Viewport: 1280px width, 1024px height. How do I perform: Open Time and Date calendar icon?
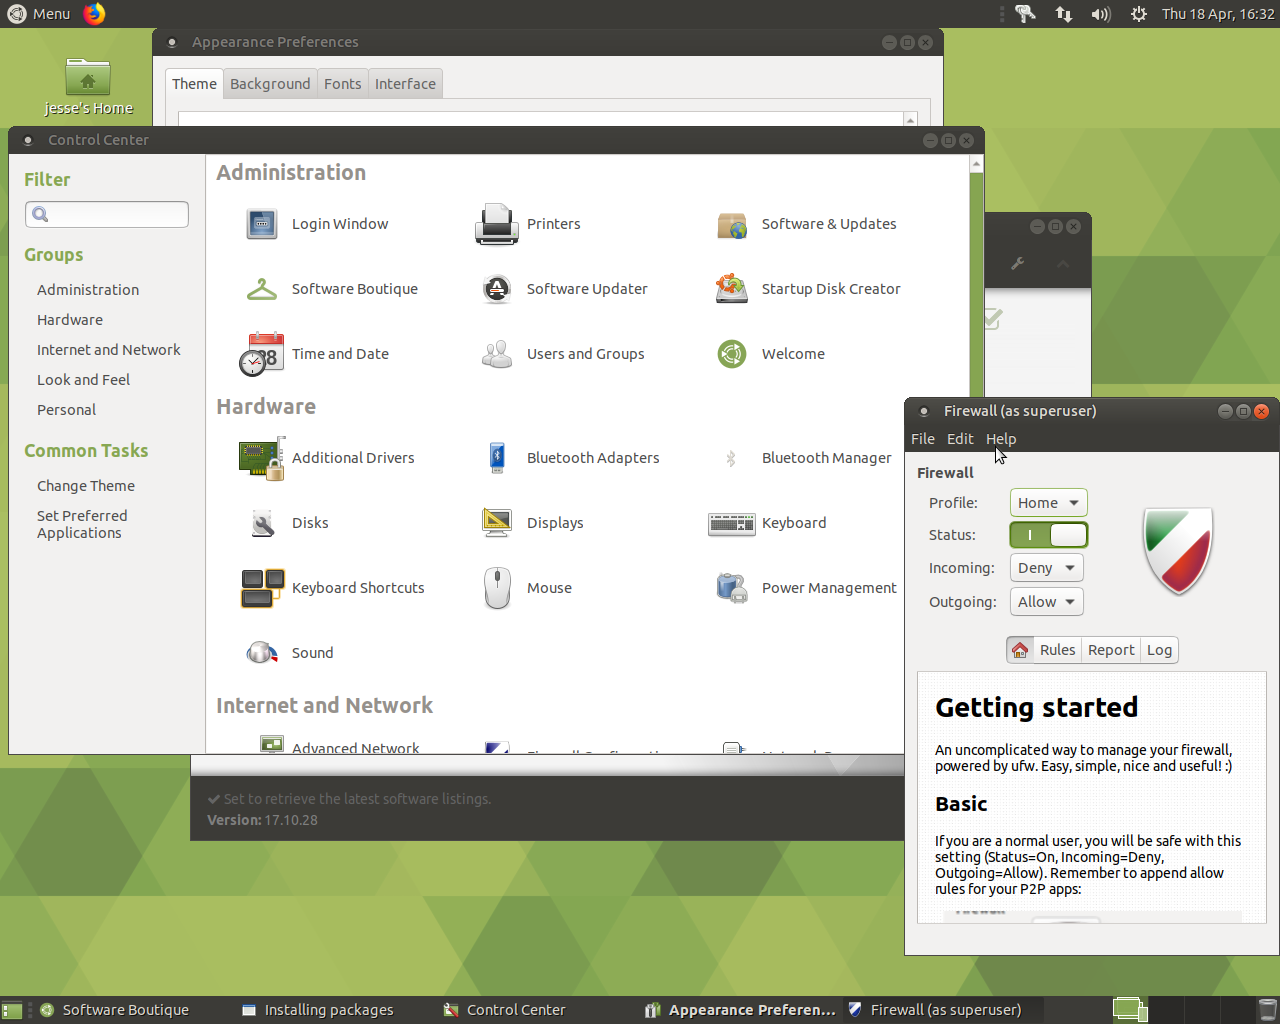click(262, 354)
